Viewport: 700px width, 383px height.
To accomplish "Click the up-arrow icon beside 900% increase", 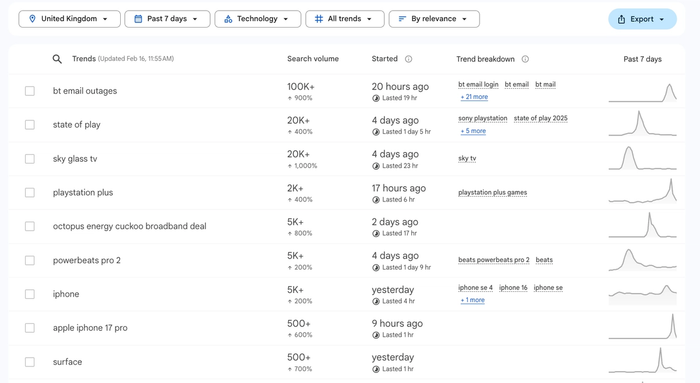I will 290,98.
